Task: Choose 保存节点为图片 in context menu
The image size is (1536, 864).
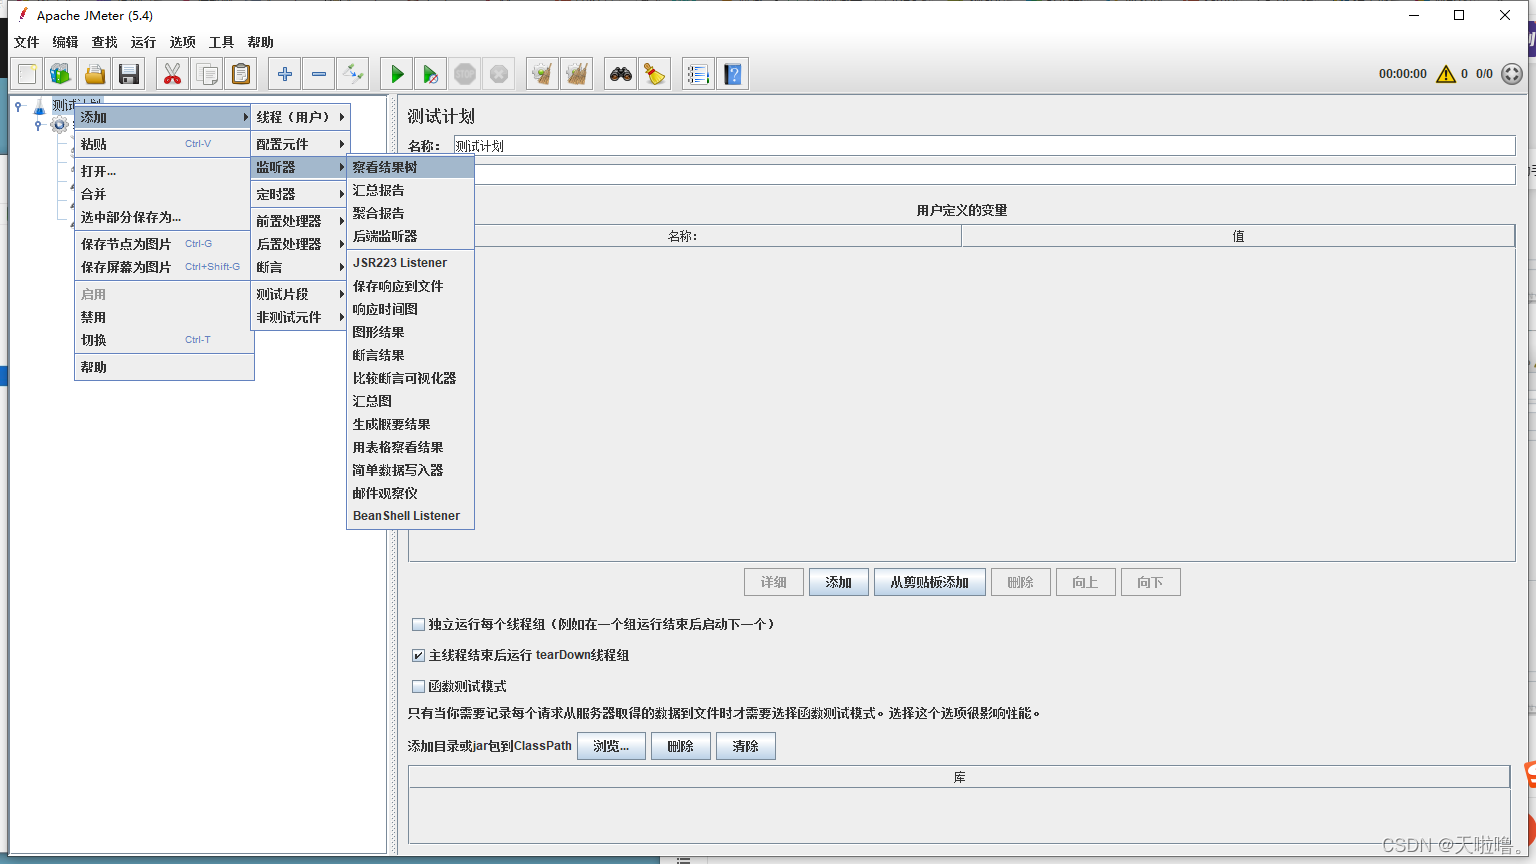Action: 164,244
